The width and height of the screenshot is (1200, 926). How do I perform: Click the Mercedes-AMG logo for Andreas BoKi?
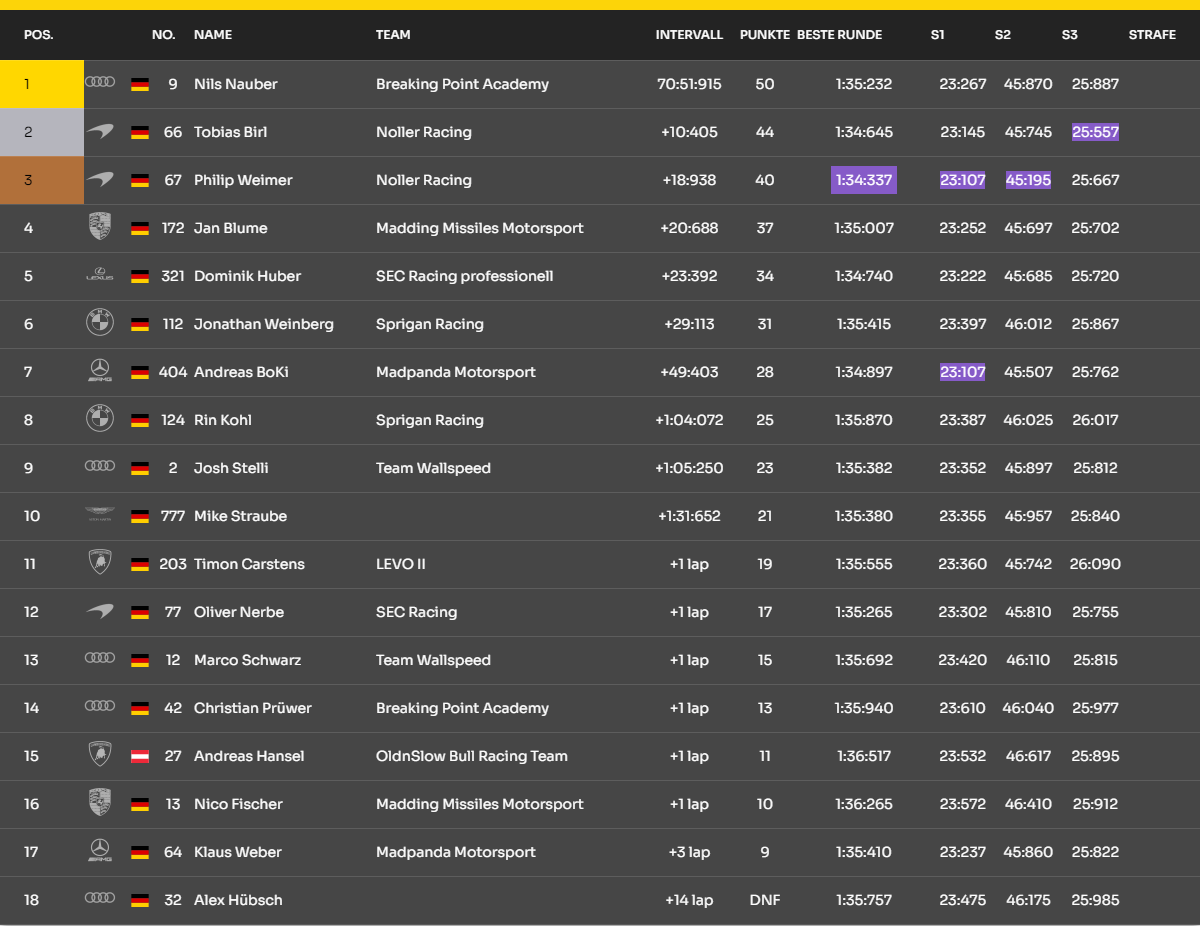click(100, 372)
